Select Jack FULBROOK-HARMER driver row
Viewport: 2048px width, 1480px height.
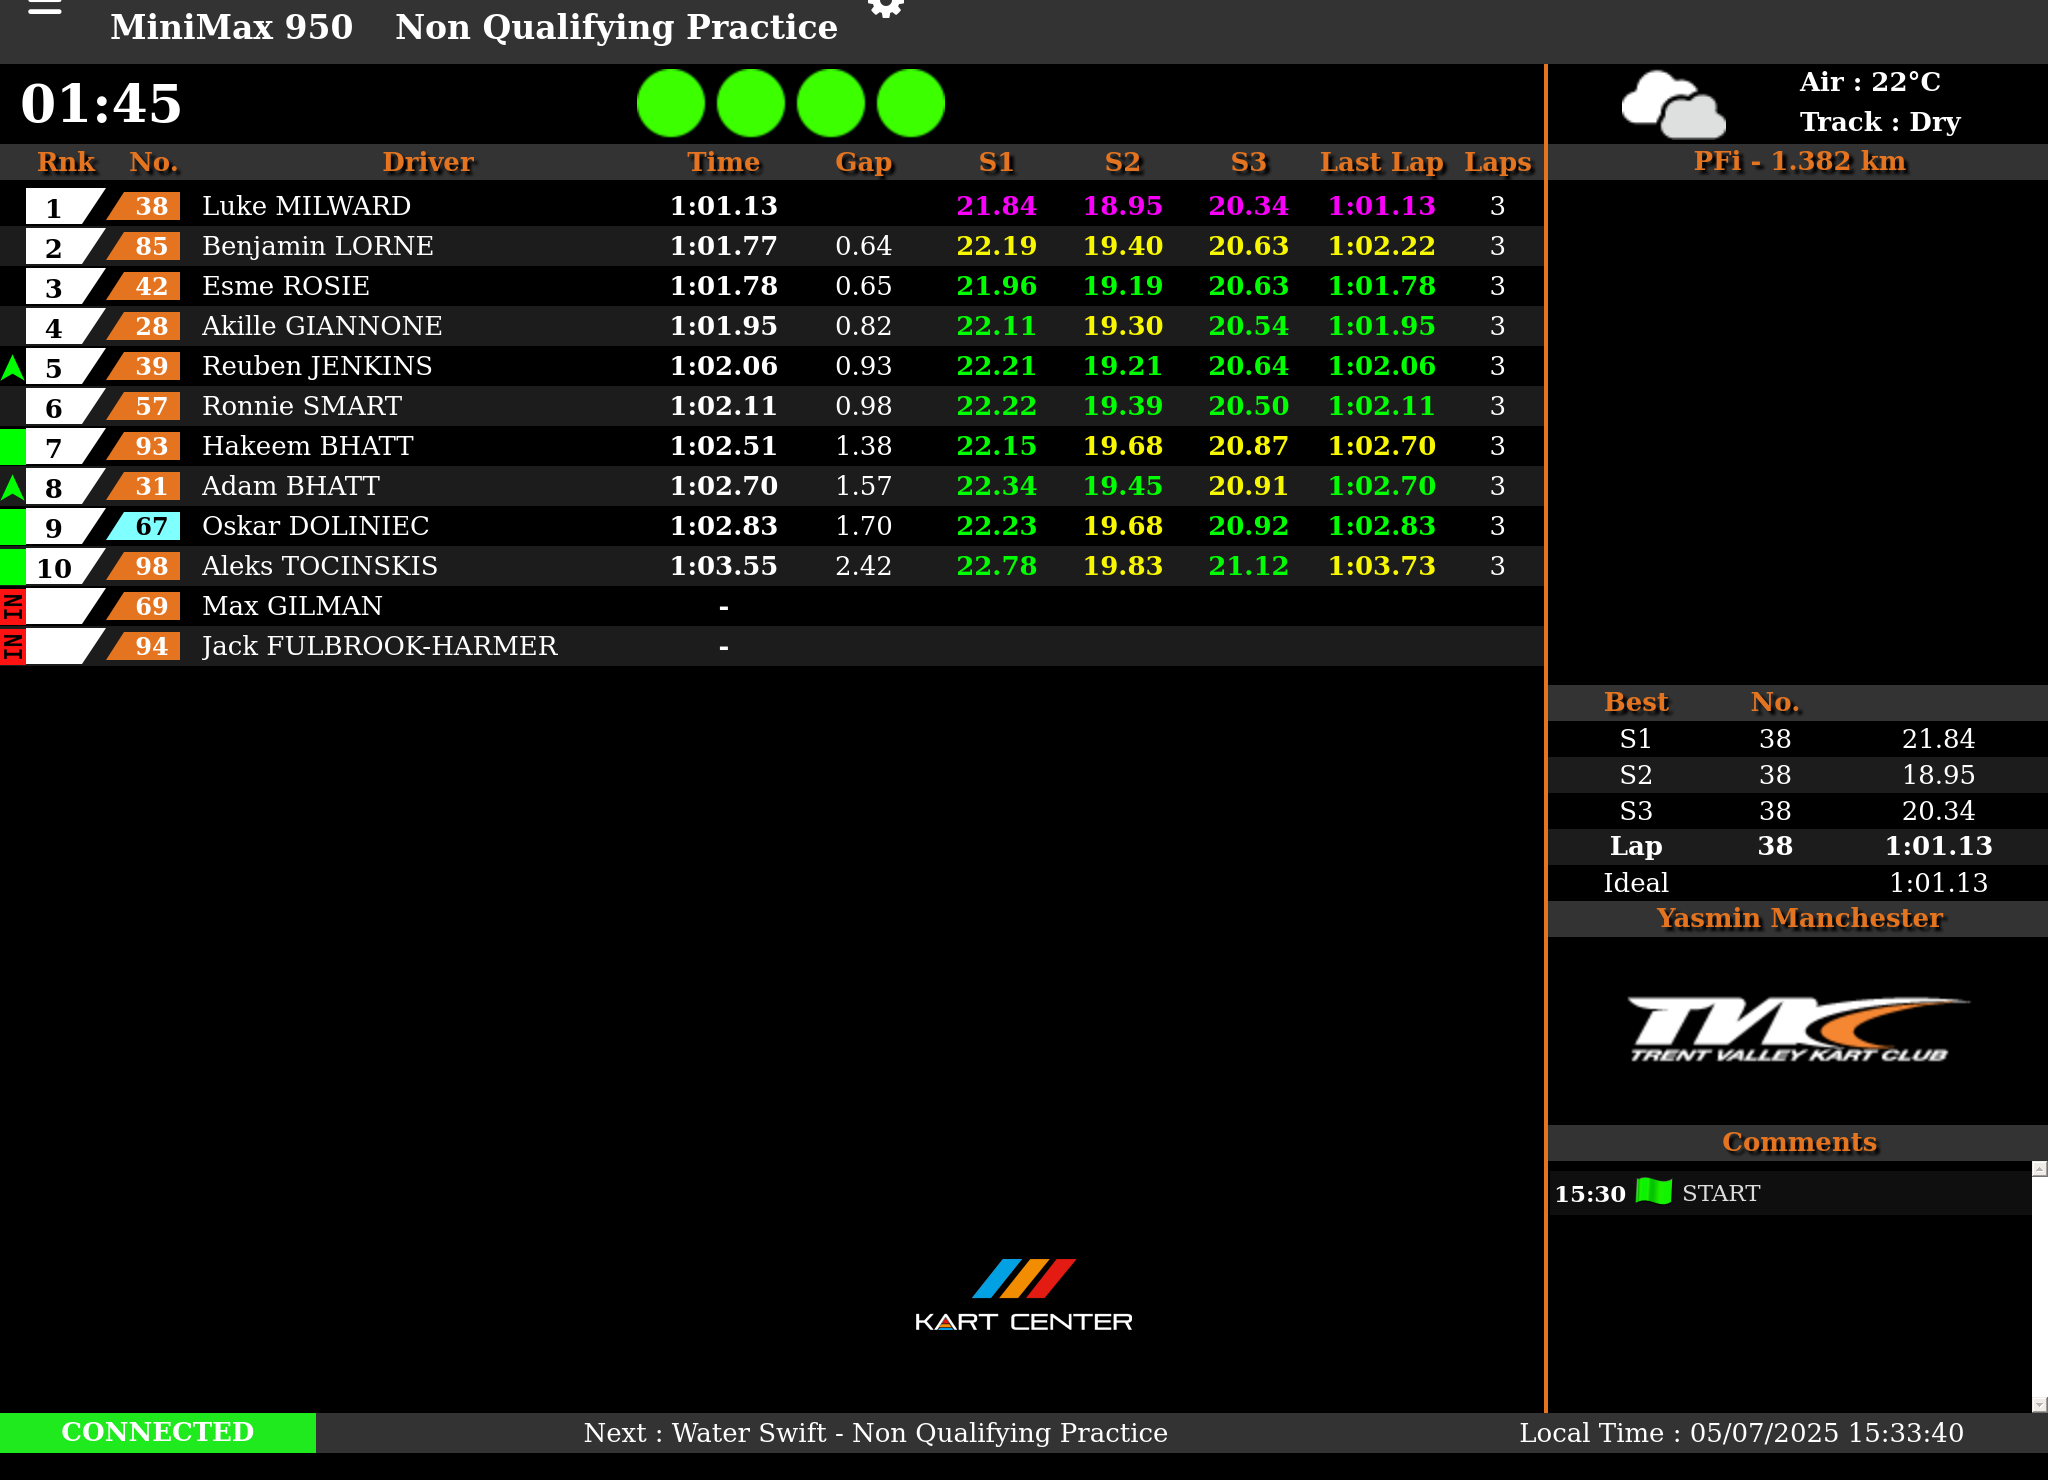coord(379,646)
